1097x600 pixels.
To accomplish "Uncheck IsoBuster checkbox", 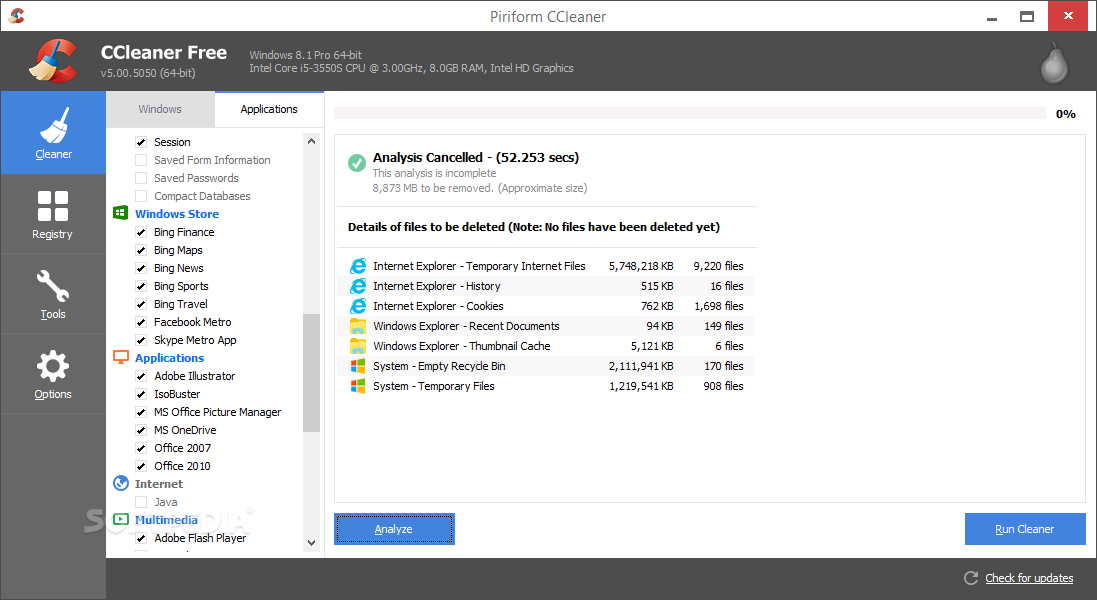I will pos(141,394).
